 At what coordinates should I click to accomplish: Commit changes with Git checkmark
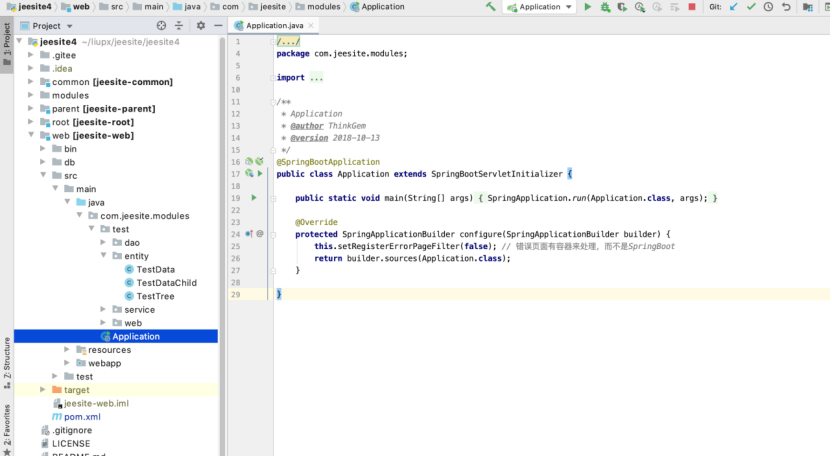pyautogui.click(x=751, y=7)
